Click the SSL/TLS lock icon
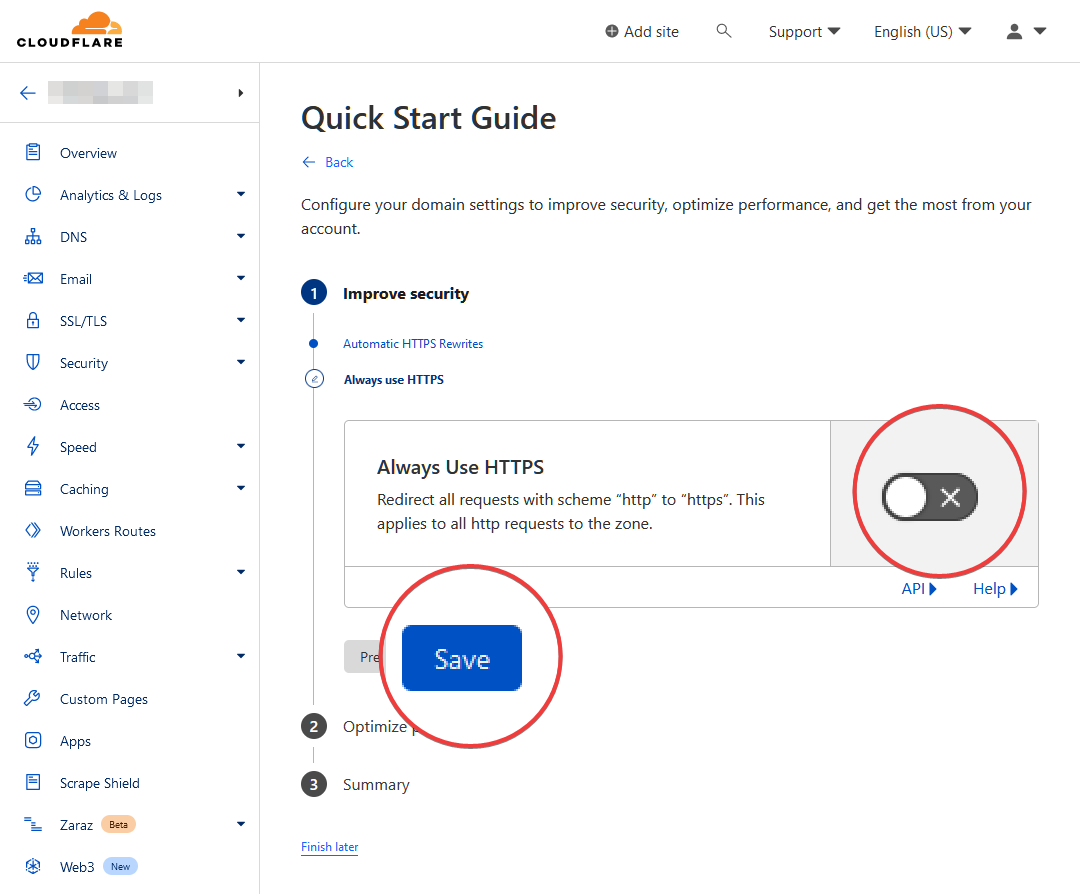This screenshot has height=894, width=1080. pos(32,320)
